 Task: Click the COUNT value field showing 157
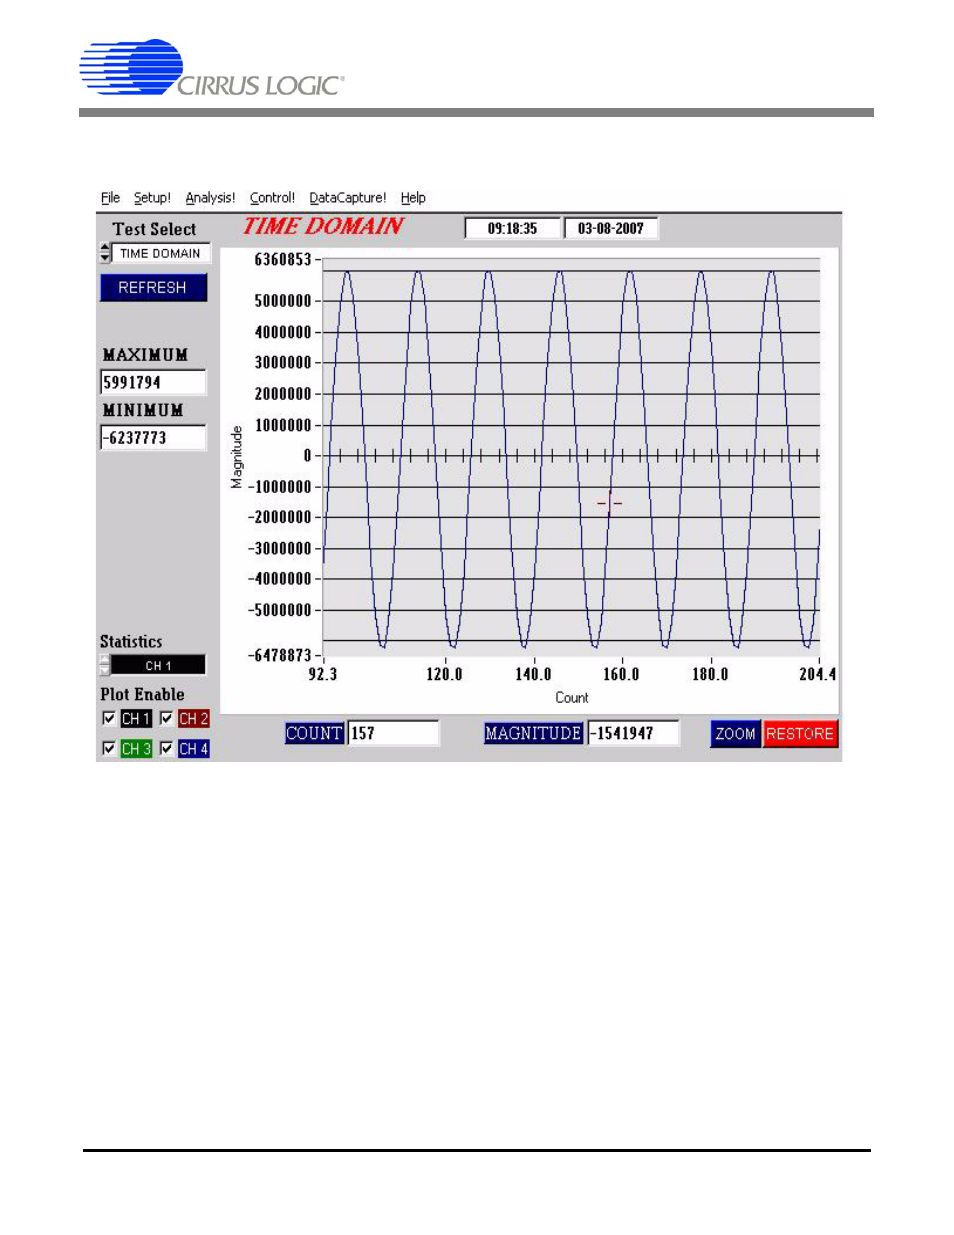[x=393, y=733]
